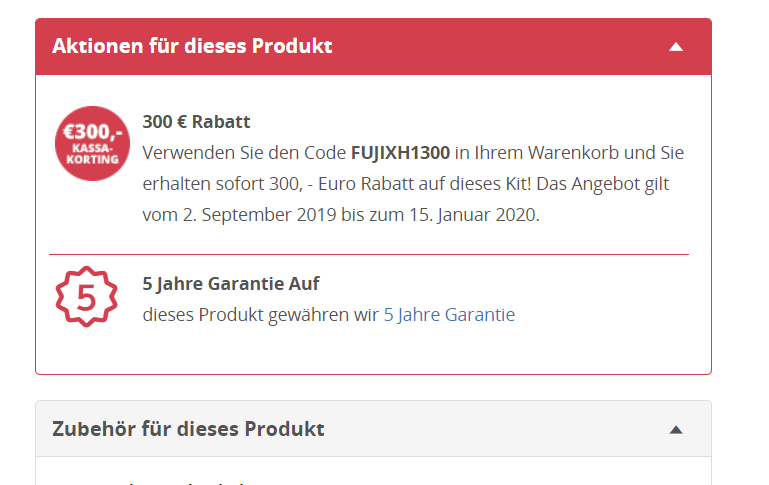Image resolution: width=769 pixels, height=485 pixels.
Task: Click the red divider line between promotions
Action: 368,255
